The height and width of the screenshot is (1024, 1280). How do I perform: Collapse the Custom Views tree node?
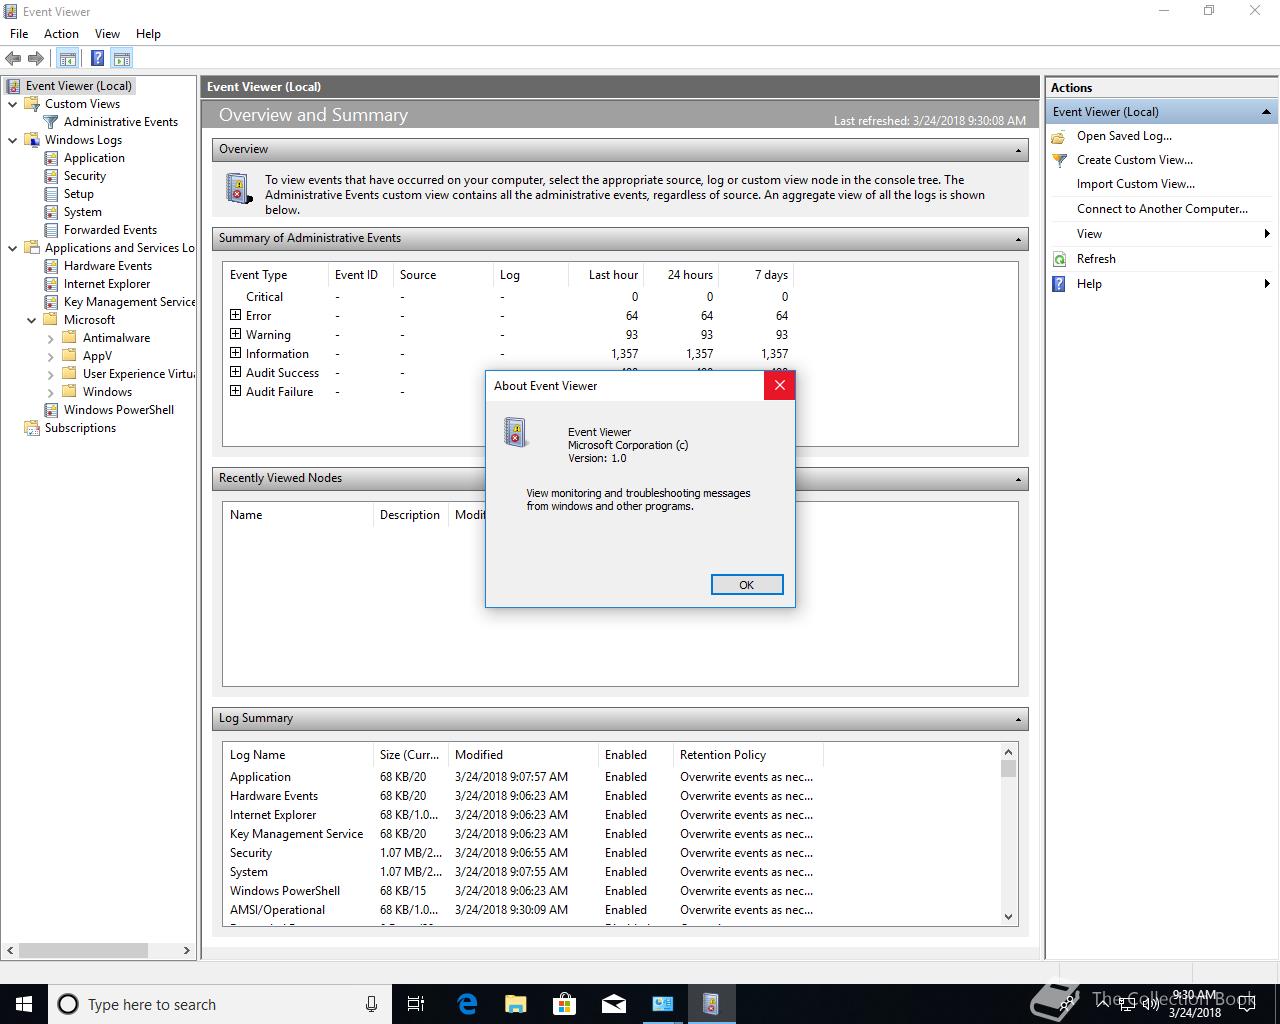(x=12, y=104)
